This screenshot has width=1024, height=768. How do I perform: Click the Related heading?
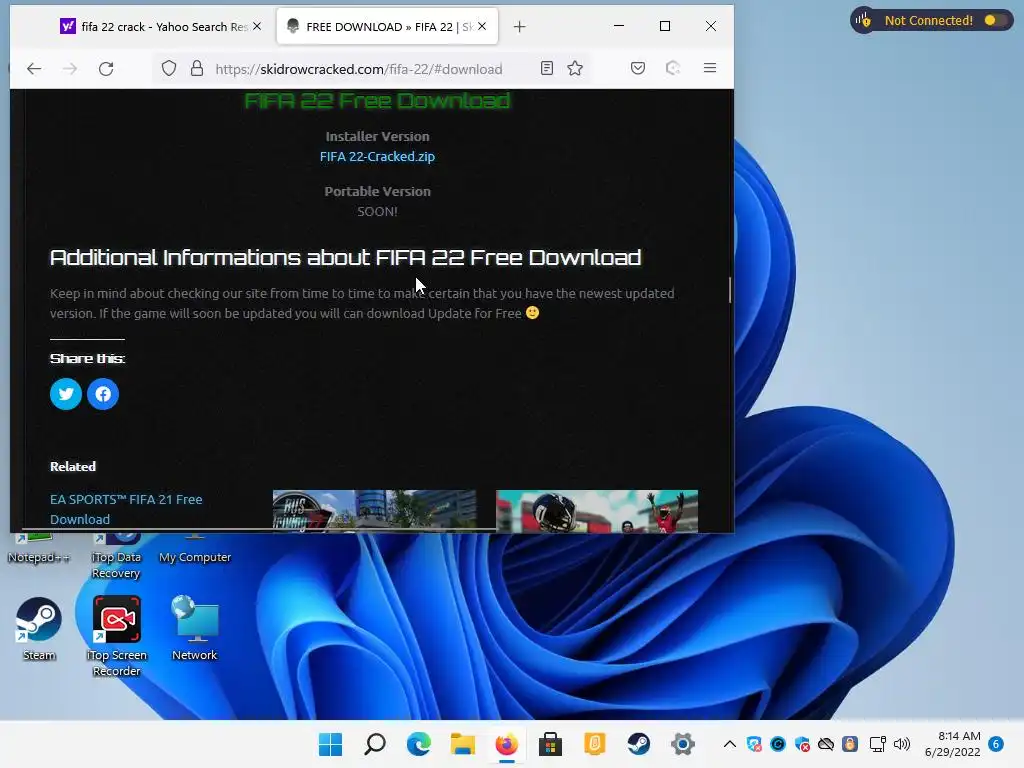(x=72, y=466)
